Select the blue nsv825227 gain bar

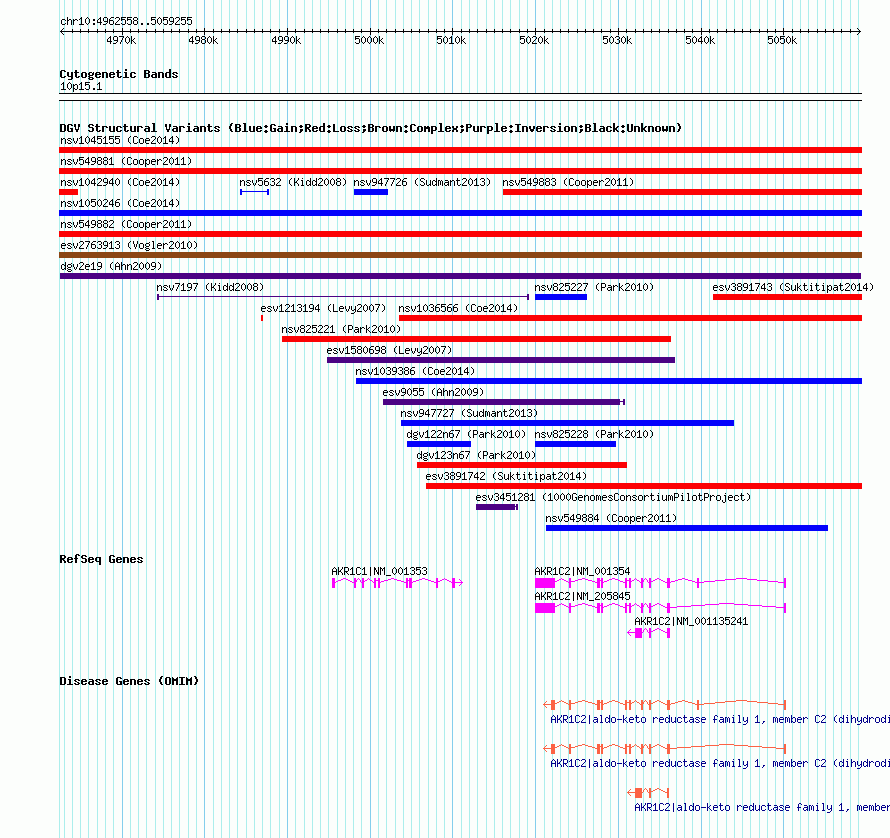pos(561,297)
